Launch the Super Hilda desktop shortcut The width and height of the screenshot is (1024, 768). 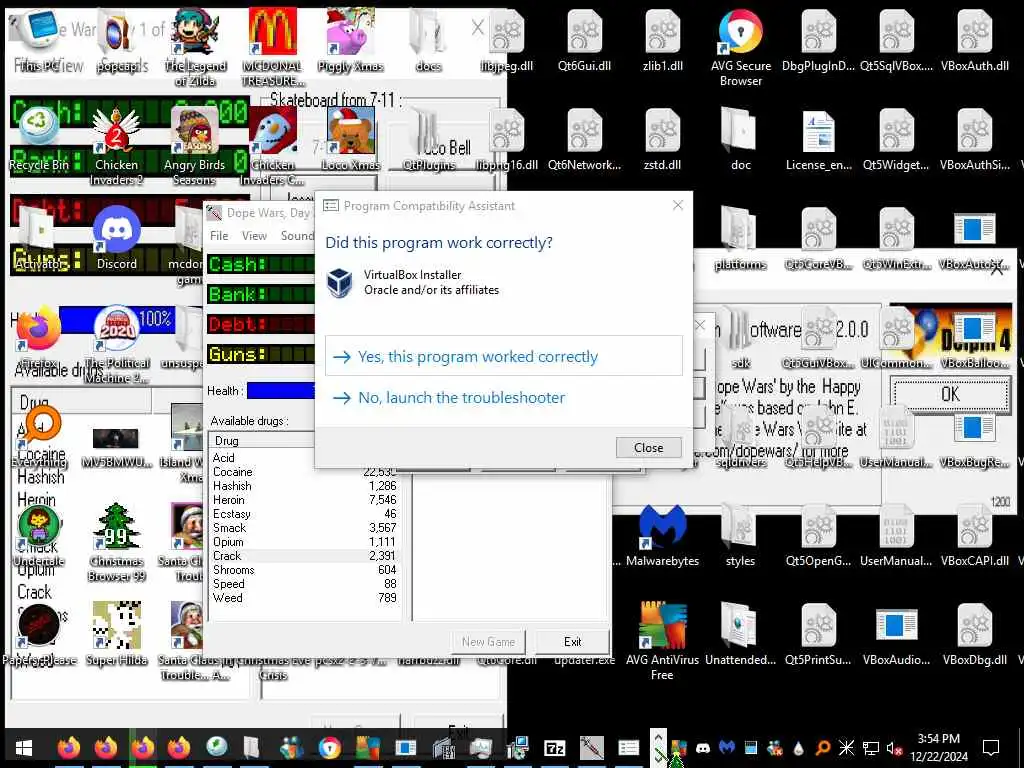[x=117, y=633]
